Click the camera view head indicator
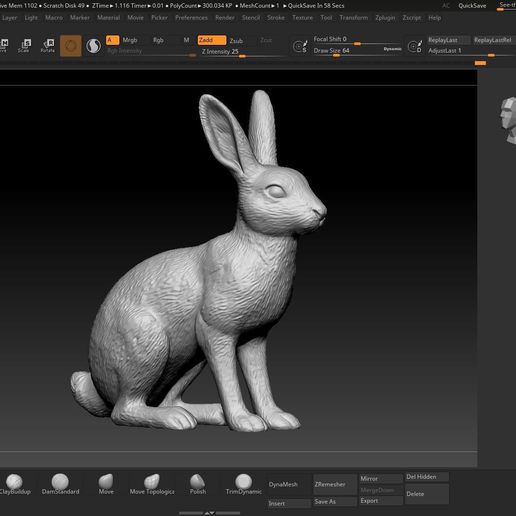The image size is (516, 516). [x=508, y=120]
